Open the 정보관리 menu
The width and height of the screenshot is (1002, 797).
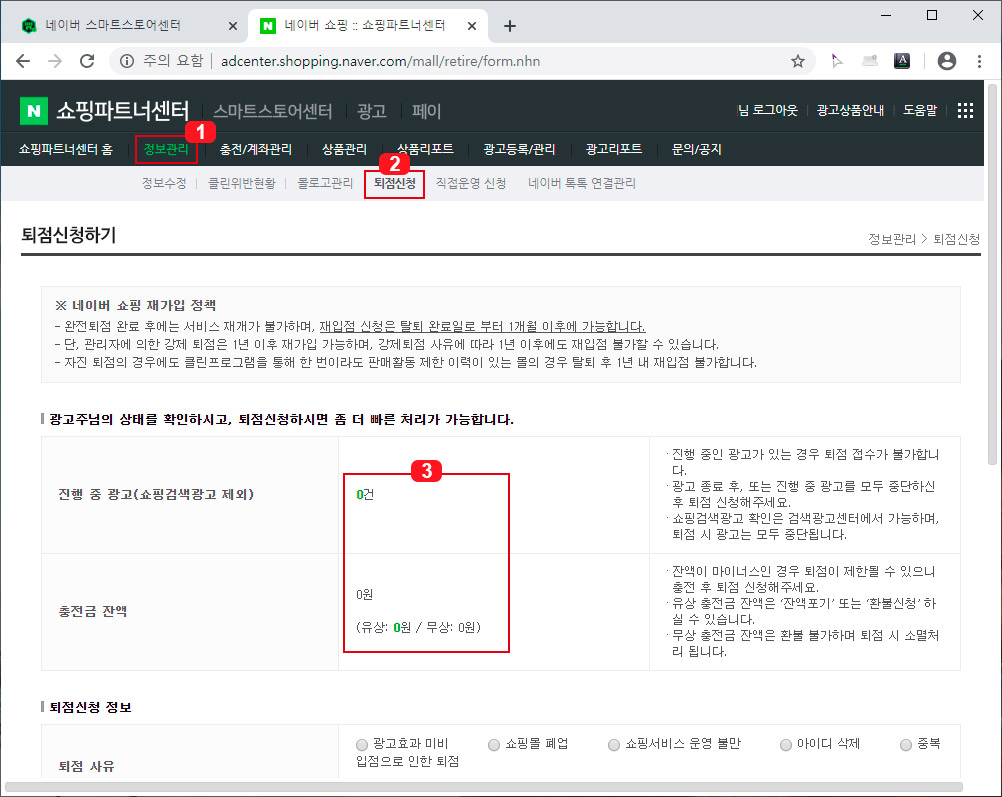coord(166,149)
